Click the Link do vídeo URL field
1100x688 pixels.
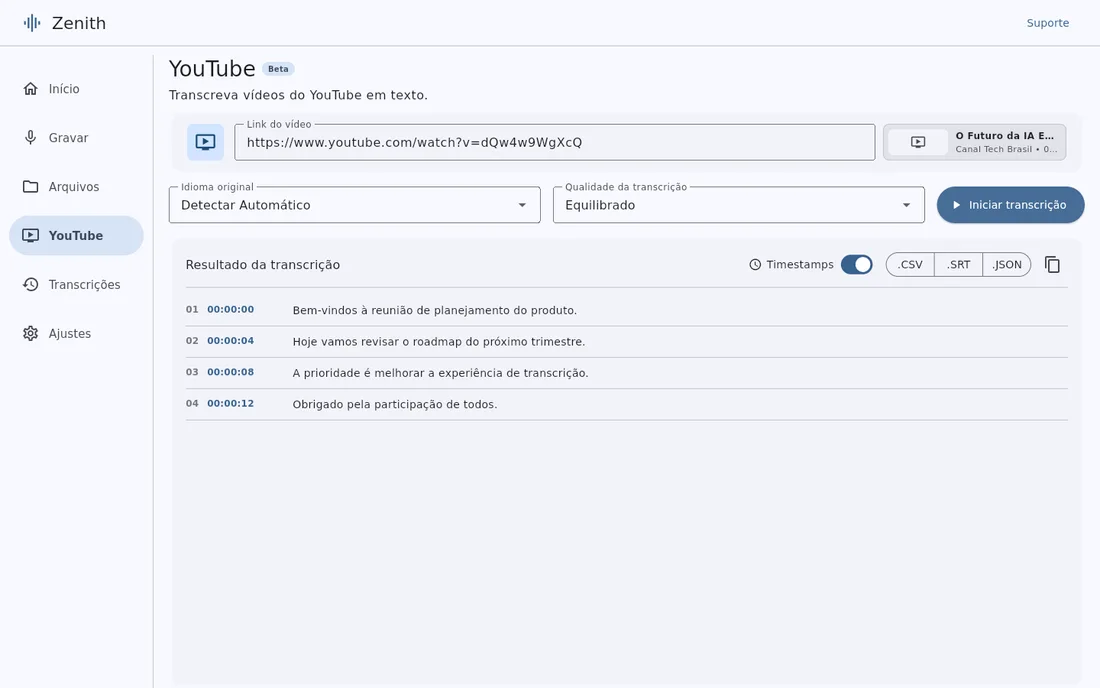click(x=555, y=142)
